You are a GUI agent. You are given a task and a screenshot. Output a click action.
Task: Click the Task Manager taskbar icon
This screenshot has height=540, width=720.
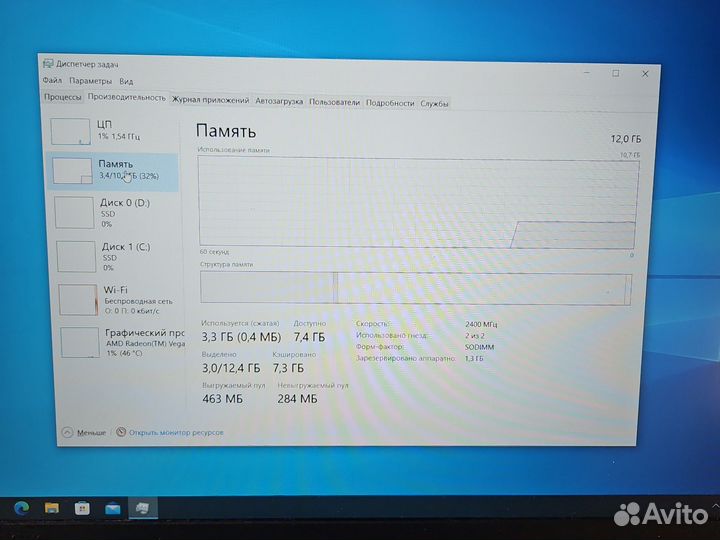(143, 508)
